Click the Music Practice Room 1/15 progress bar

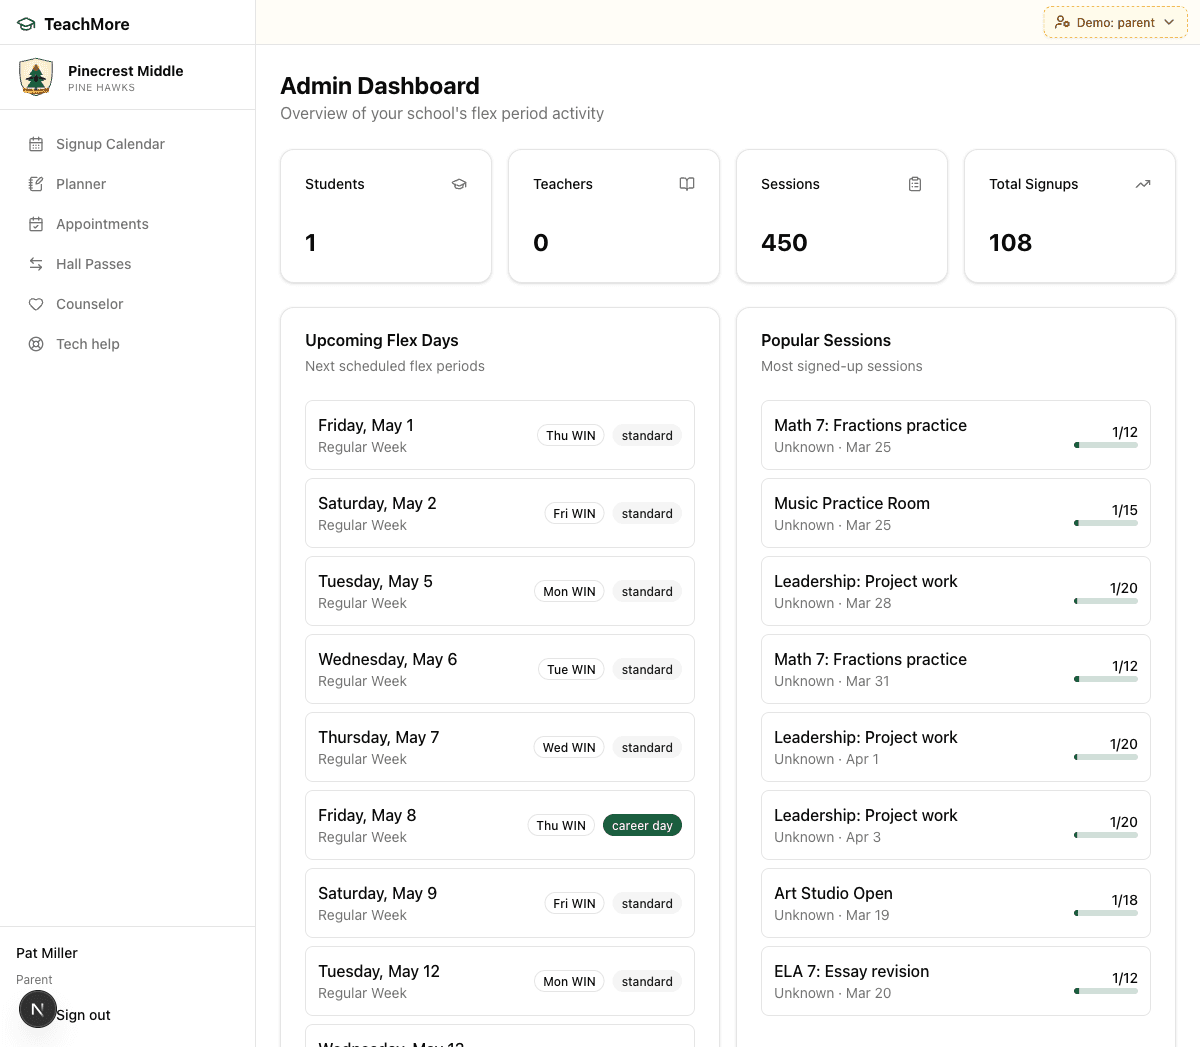(x=1106, y=523)
